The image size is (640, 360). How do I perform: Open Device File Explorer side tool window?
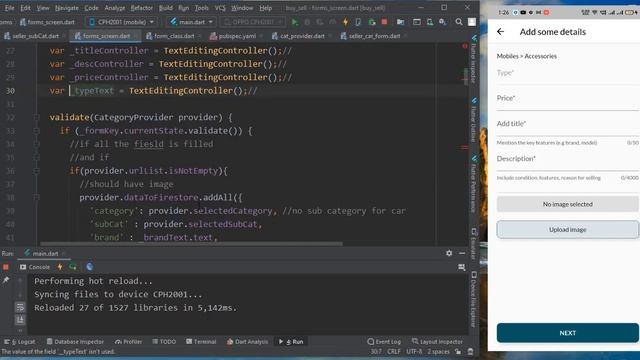(473, 300)
